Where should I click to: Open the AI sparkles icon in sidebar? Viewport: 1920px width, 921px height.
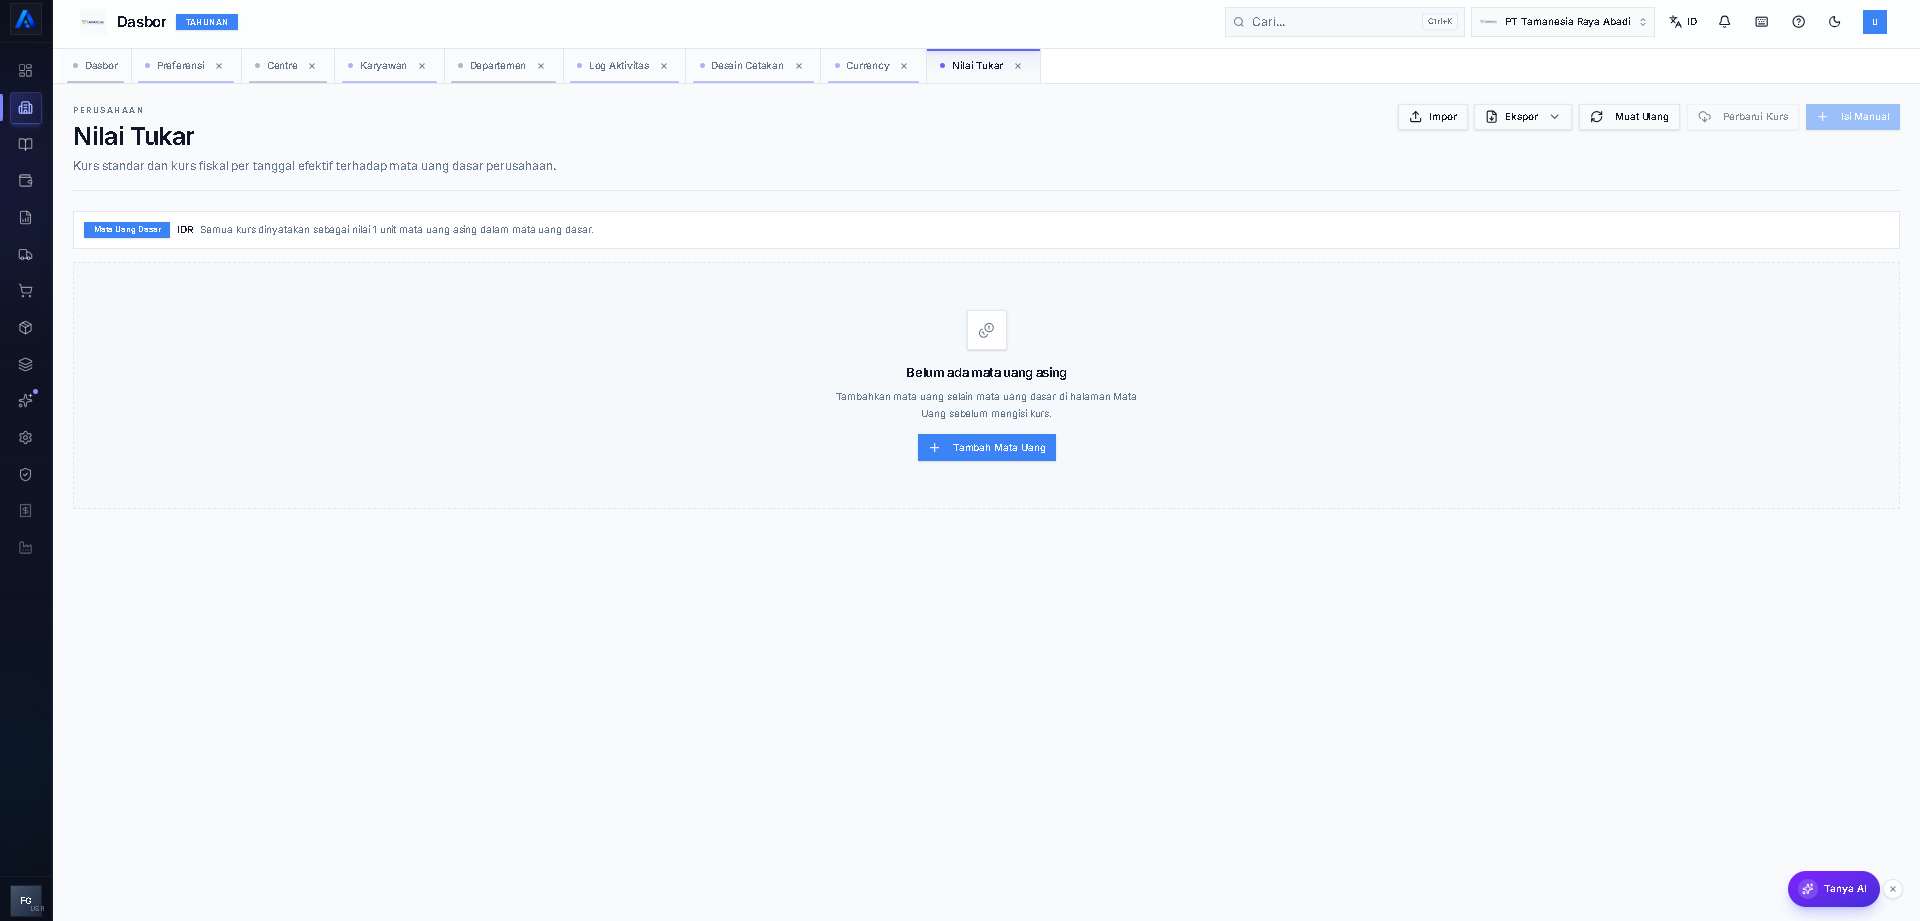pyautogui.click(x=26, y=401)
